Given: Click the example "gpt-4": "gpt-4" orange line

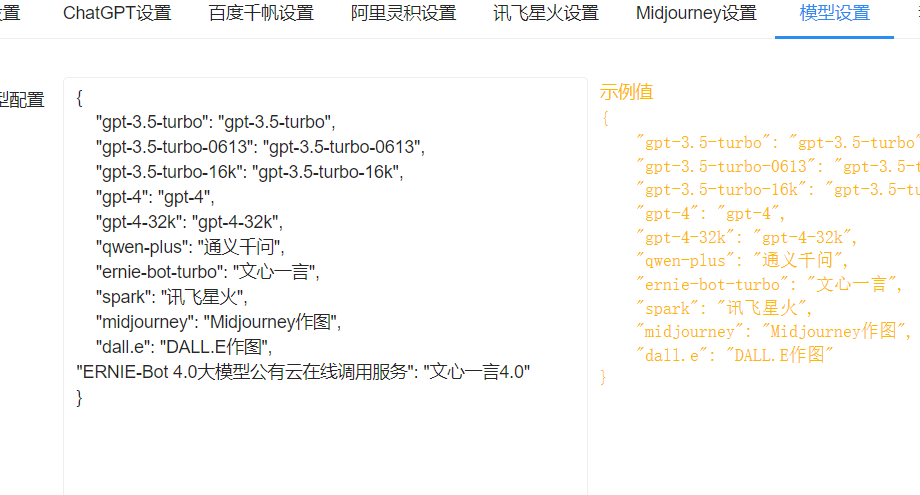Looking at the screenshot, I should coord(711,214).
